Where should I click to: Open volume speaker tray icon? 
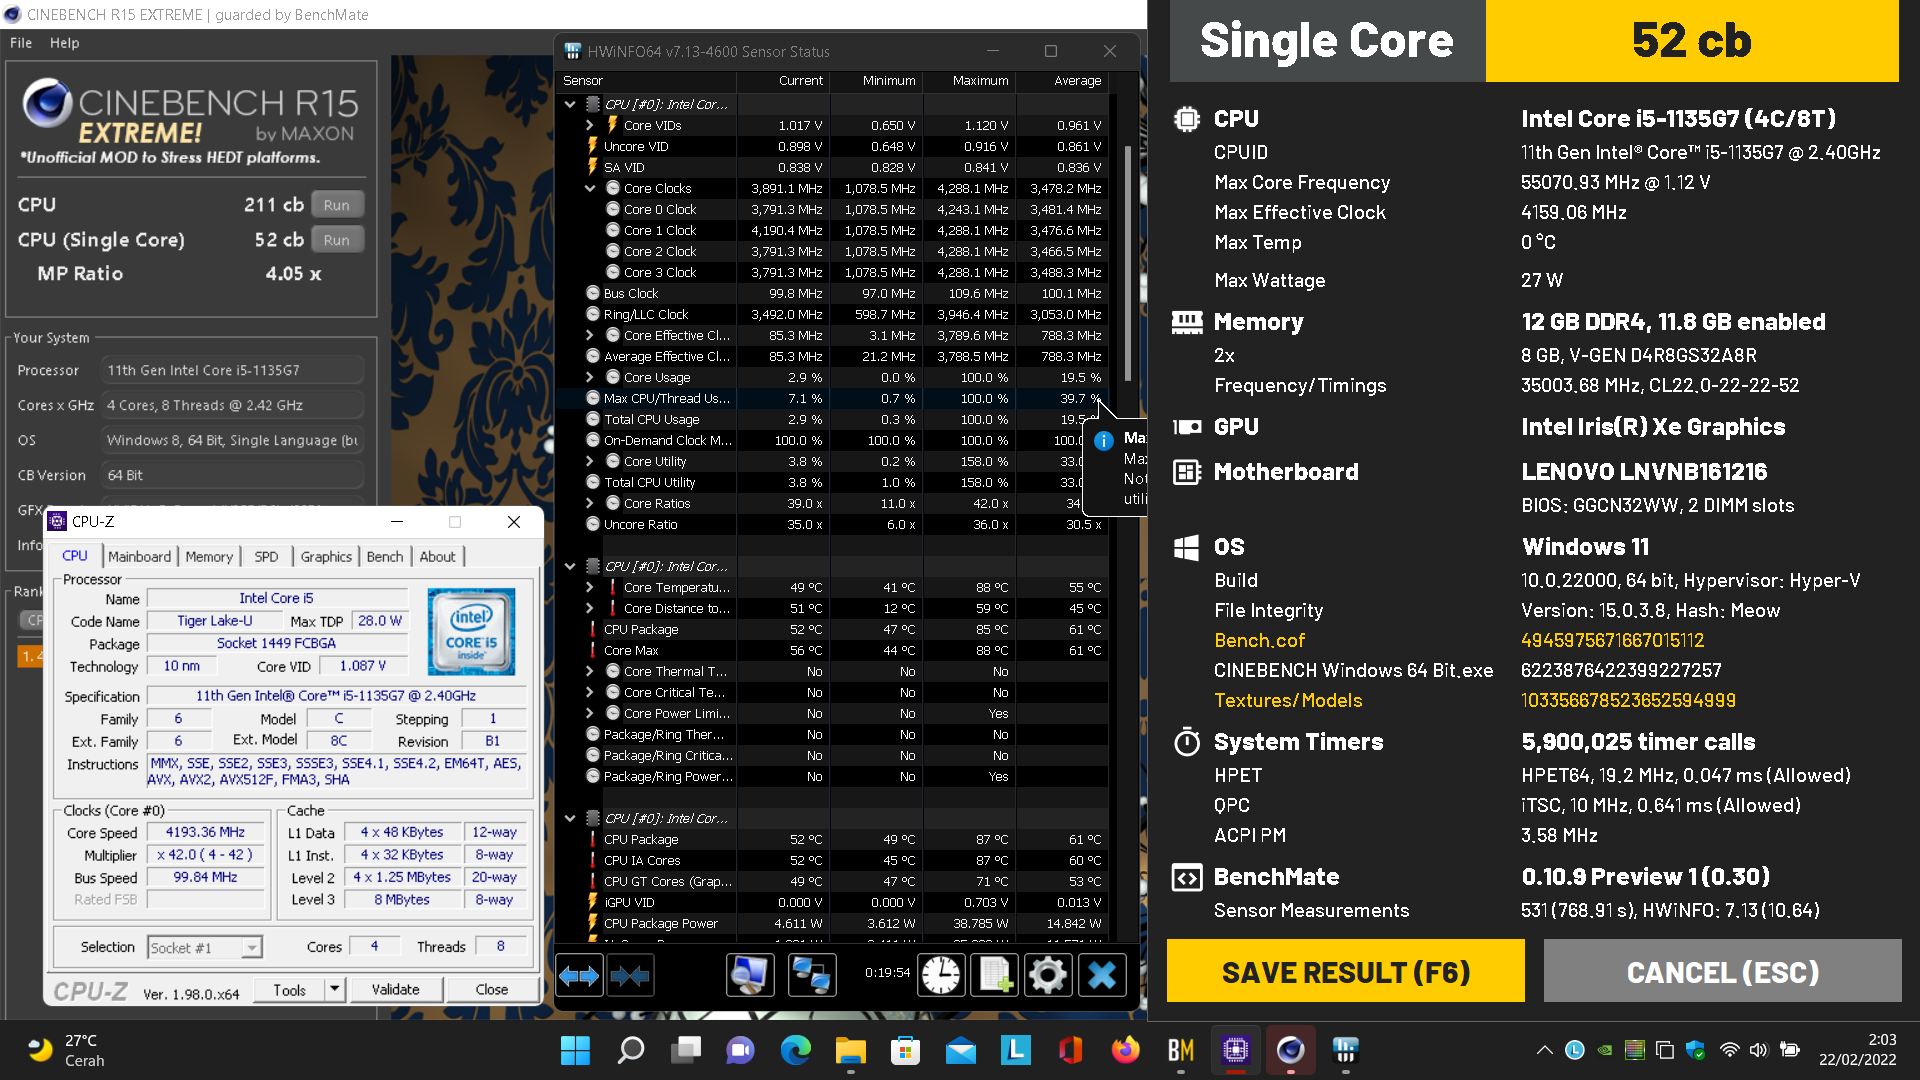[x=1759, y=1050]
